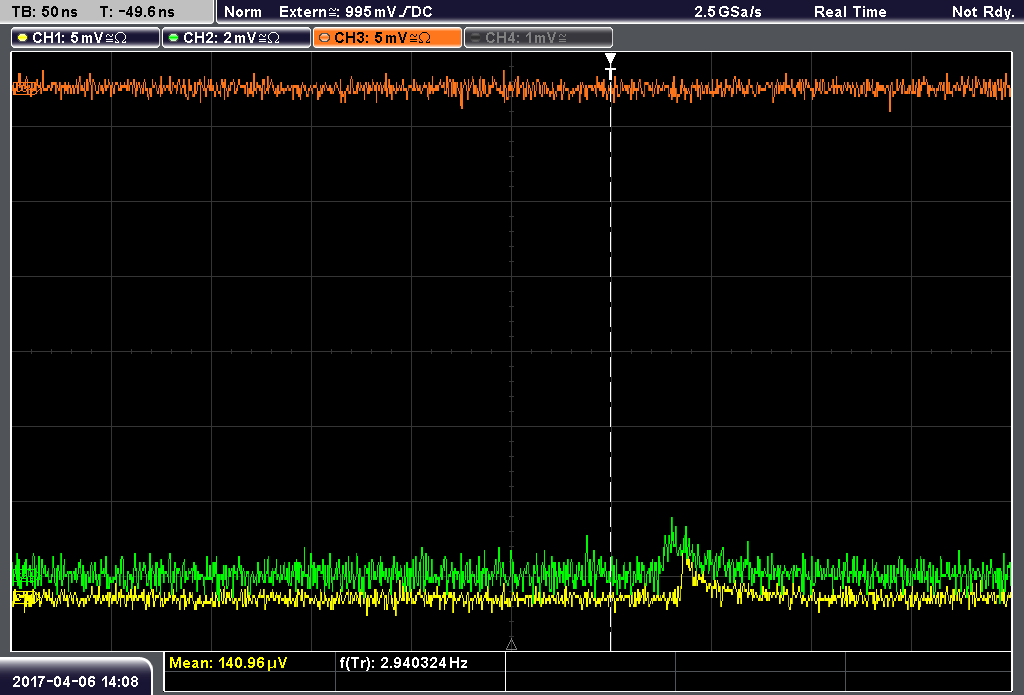Click the Extern 995 mV DC trigger source
Viewport: 1024px width, 695px height.
pos(355,12)
